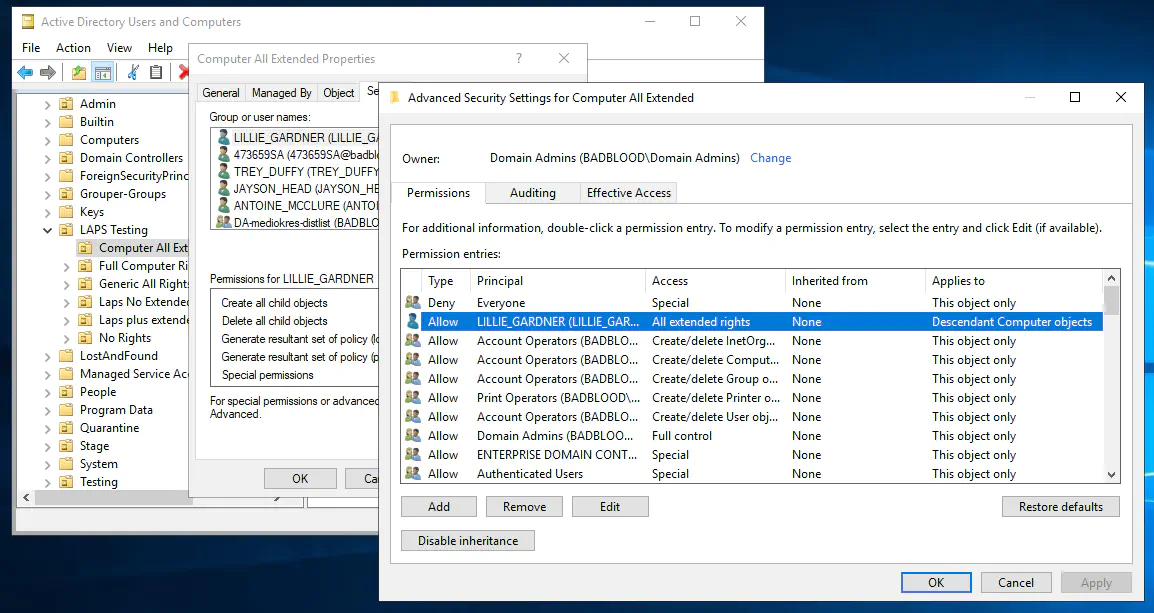Select the 'Create all child objects' permission row
1154x613 pixels.
[x=294, y=302]
